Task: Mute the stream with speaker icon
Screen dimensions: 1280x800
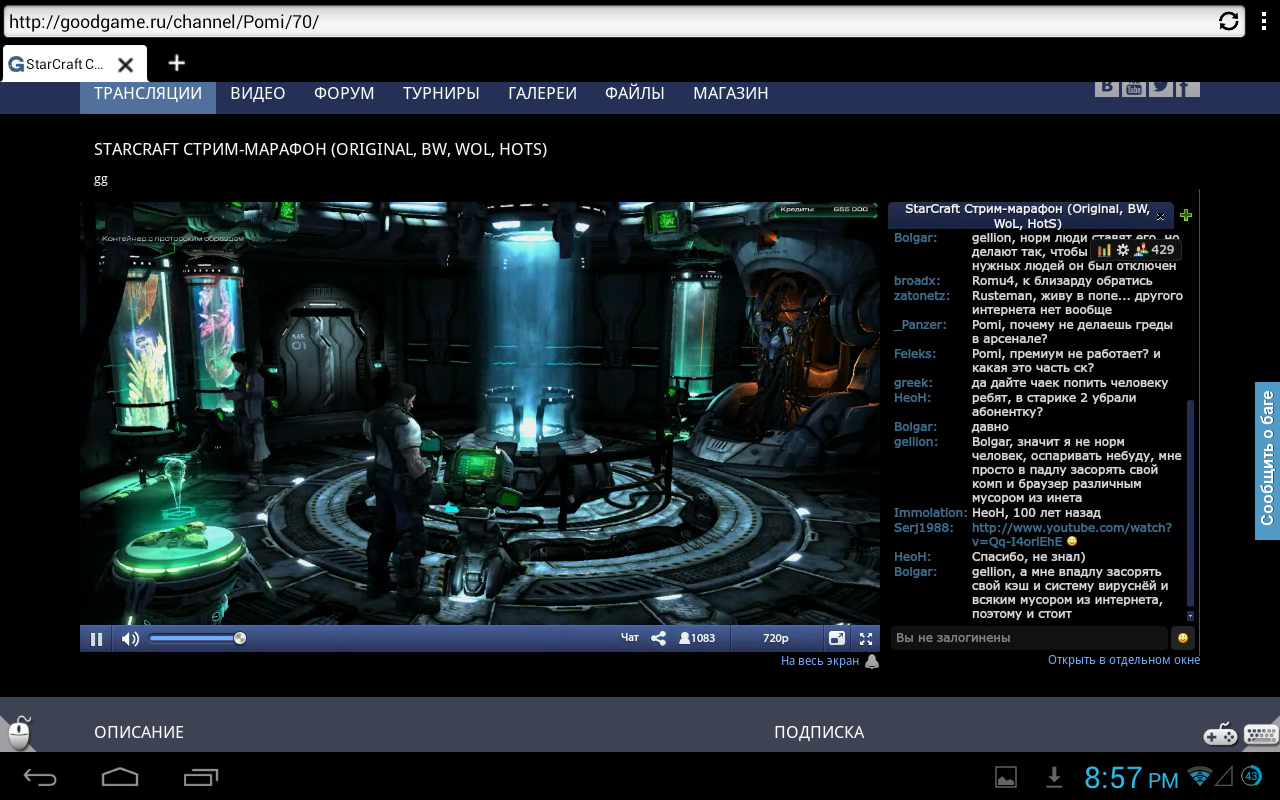Action: pyautogui.click(x=130, y=639)
